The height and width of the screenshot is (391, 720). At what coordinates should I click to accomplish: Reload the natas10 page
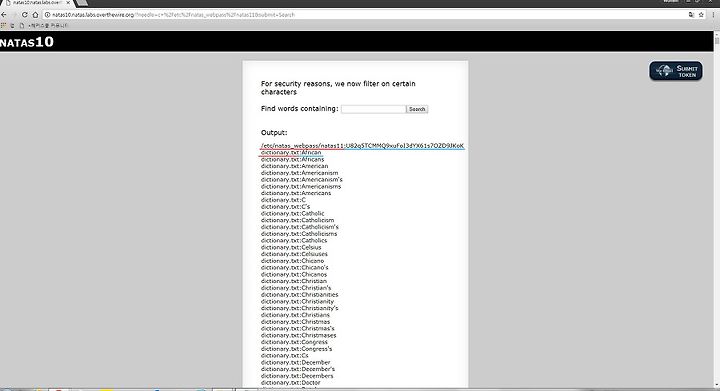tap(24, 15)
